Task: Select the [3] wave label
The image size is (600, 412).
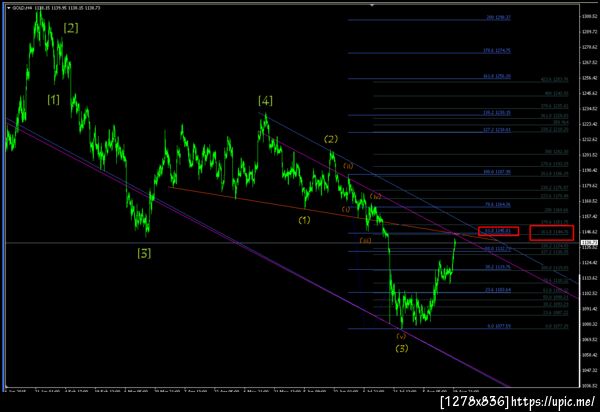Action: (x=144, y=253)
